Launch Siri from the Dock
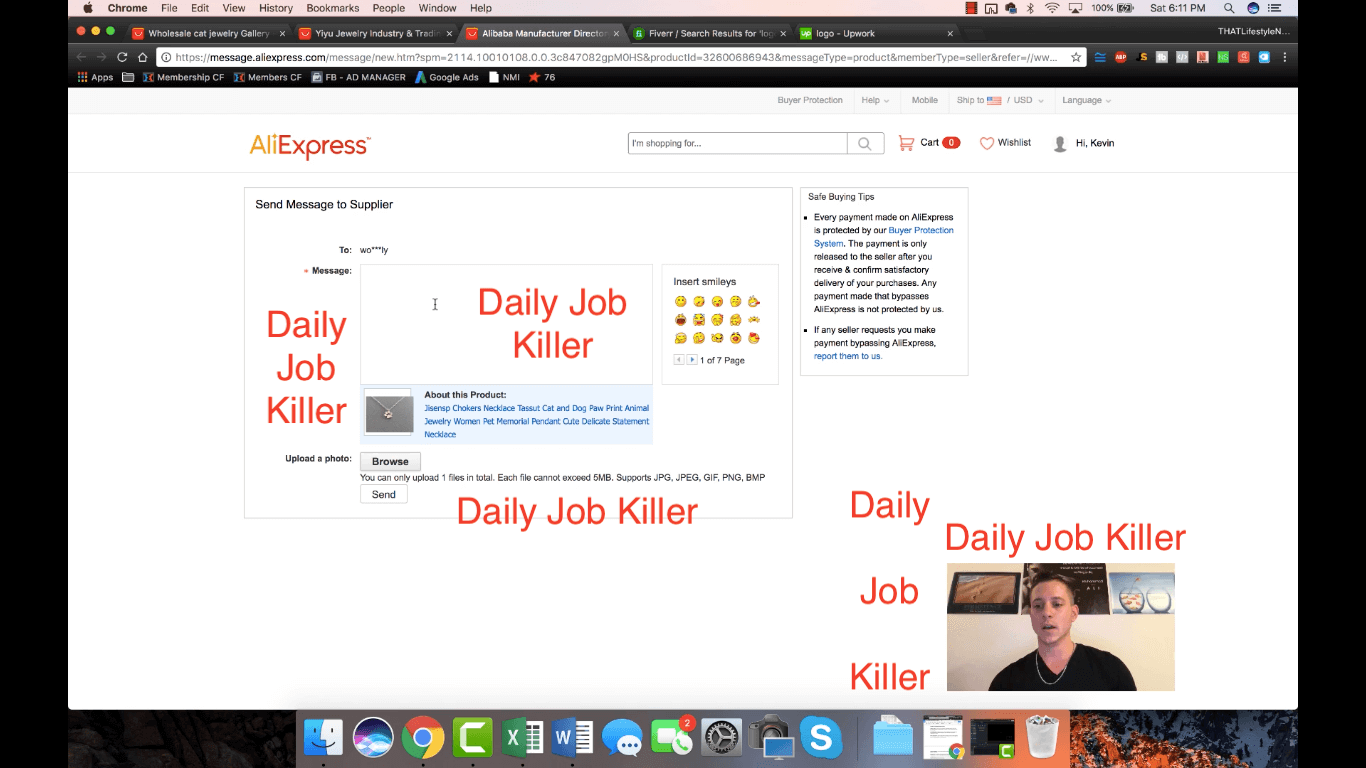 373,739
